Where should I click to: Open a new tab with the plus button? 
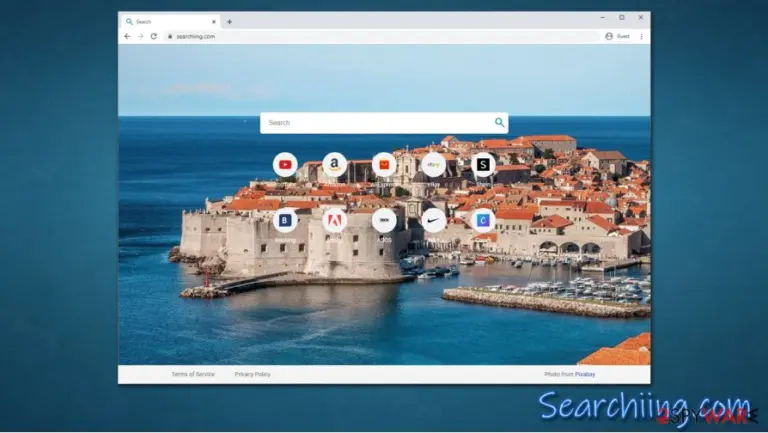click(229, 22)
